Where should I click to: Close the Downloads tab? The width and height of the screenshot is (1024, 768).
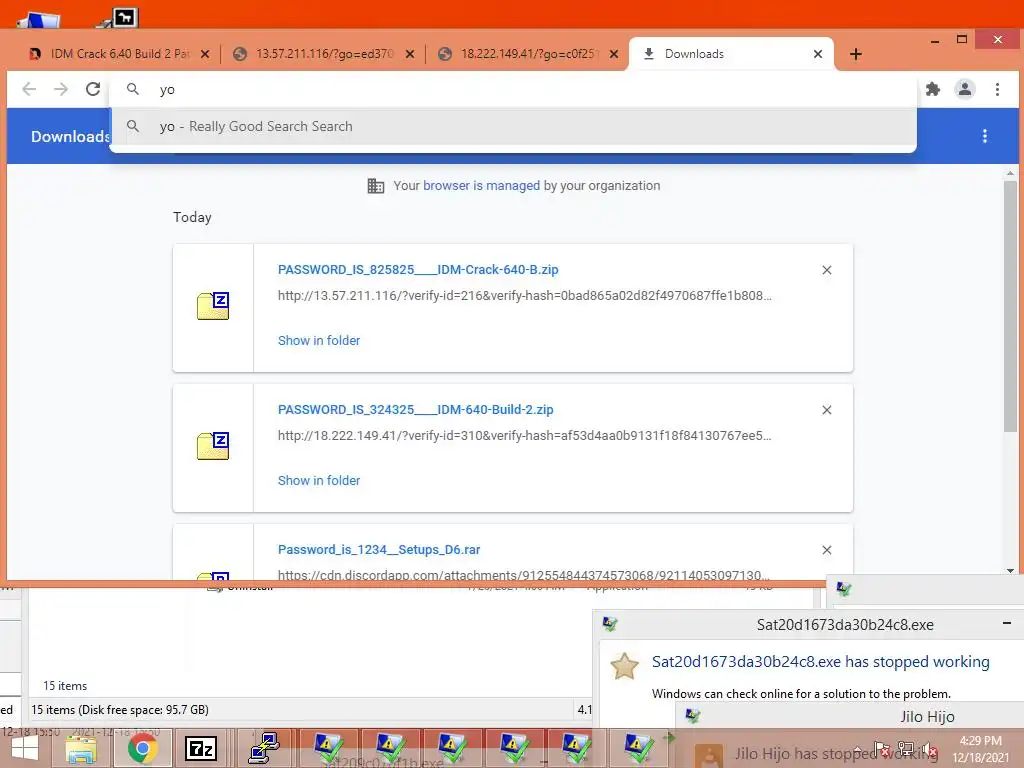click(818, 54)
